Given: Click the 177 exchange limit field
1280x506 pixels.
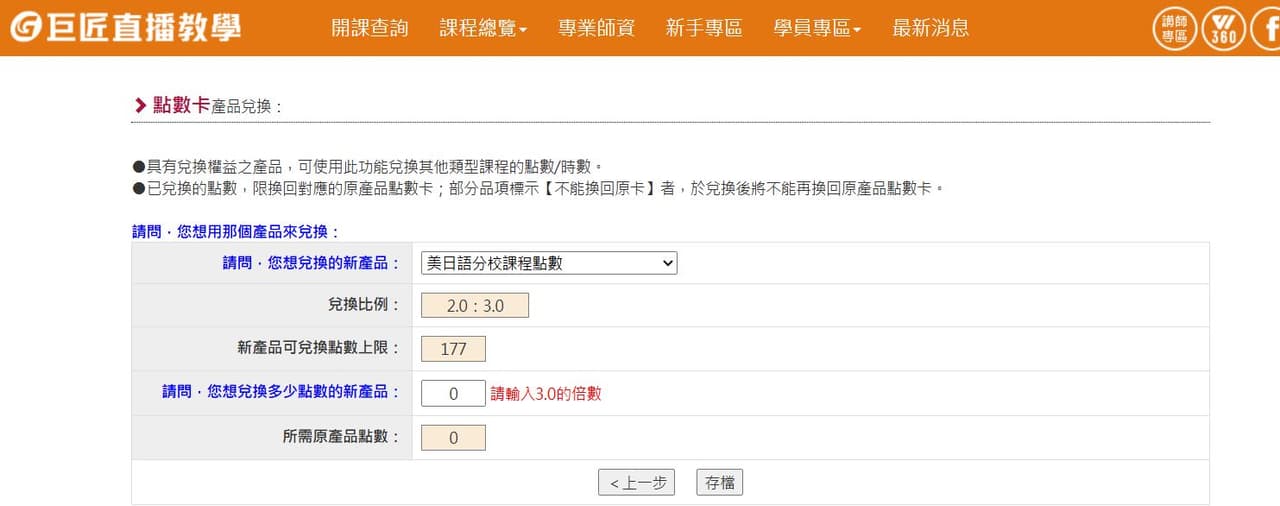Looking at the screenshot, I should (x=453, y=349).
